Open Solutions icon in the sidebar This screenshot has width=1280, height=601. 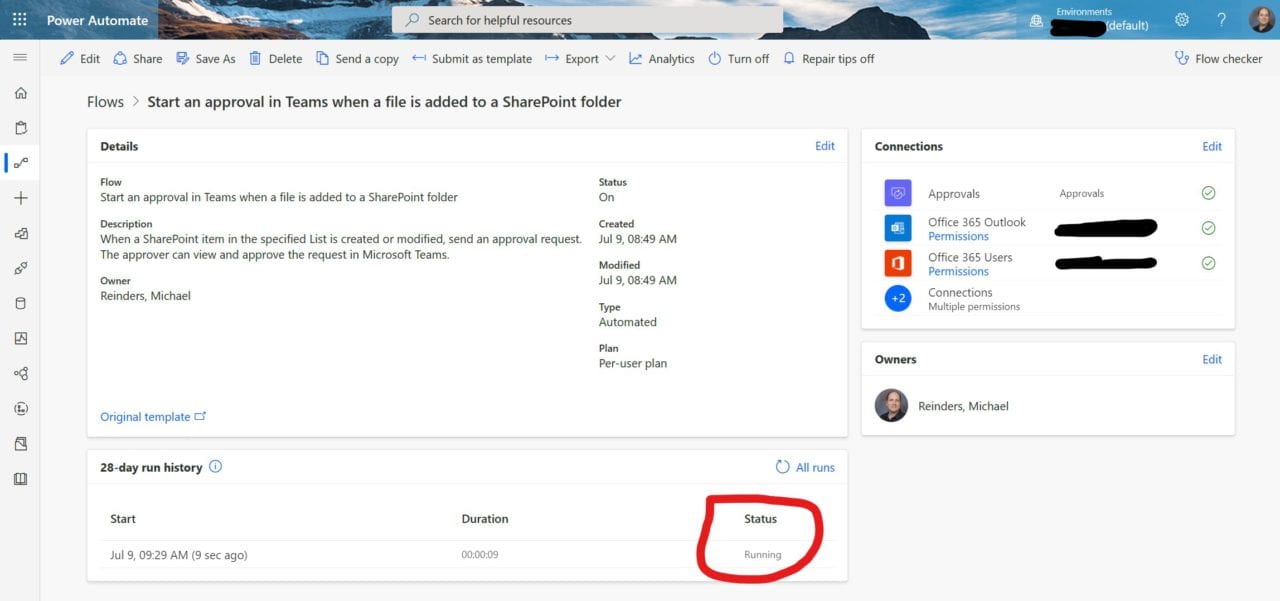click(x=20, y=443)
